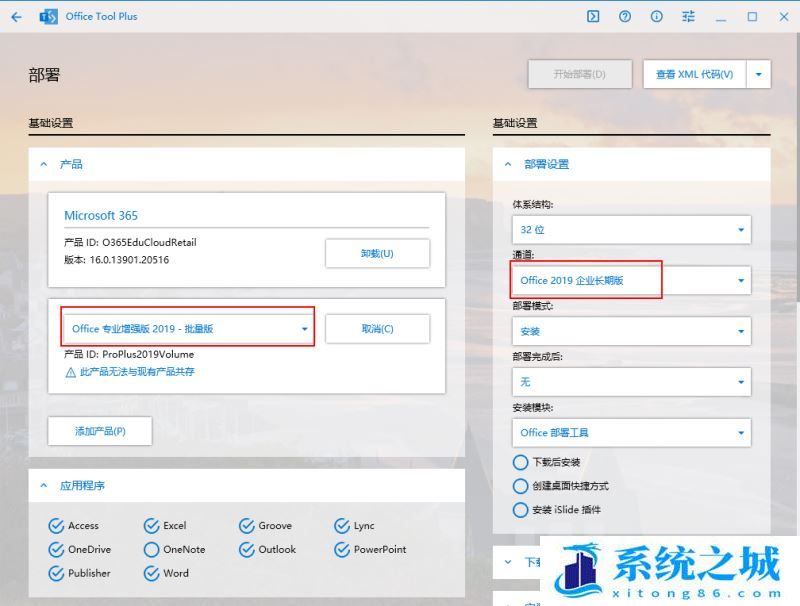
Task: Click the text 版本: 16.0.13901.20516
Action: click(x=116, y=260)
